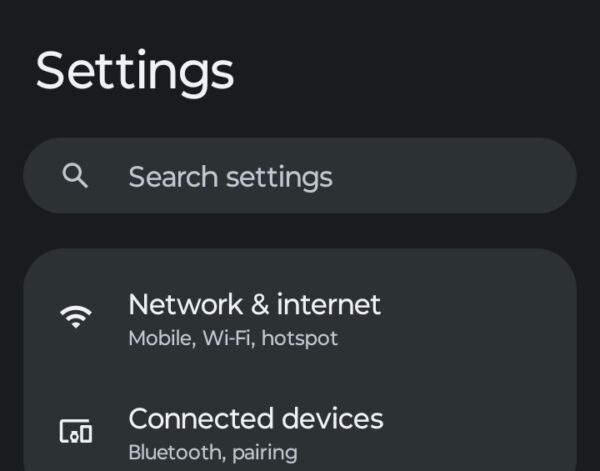
Task: Focus the Search settings field
Action: (x=300, y=176)
